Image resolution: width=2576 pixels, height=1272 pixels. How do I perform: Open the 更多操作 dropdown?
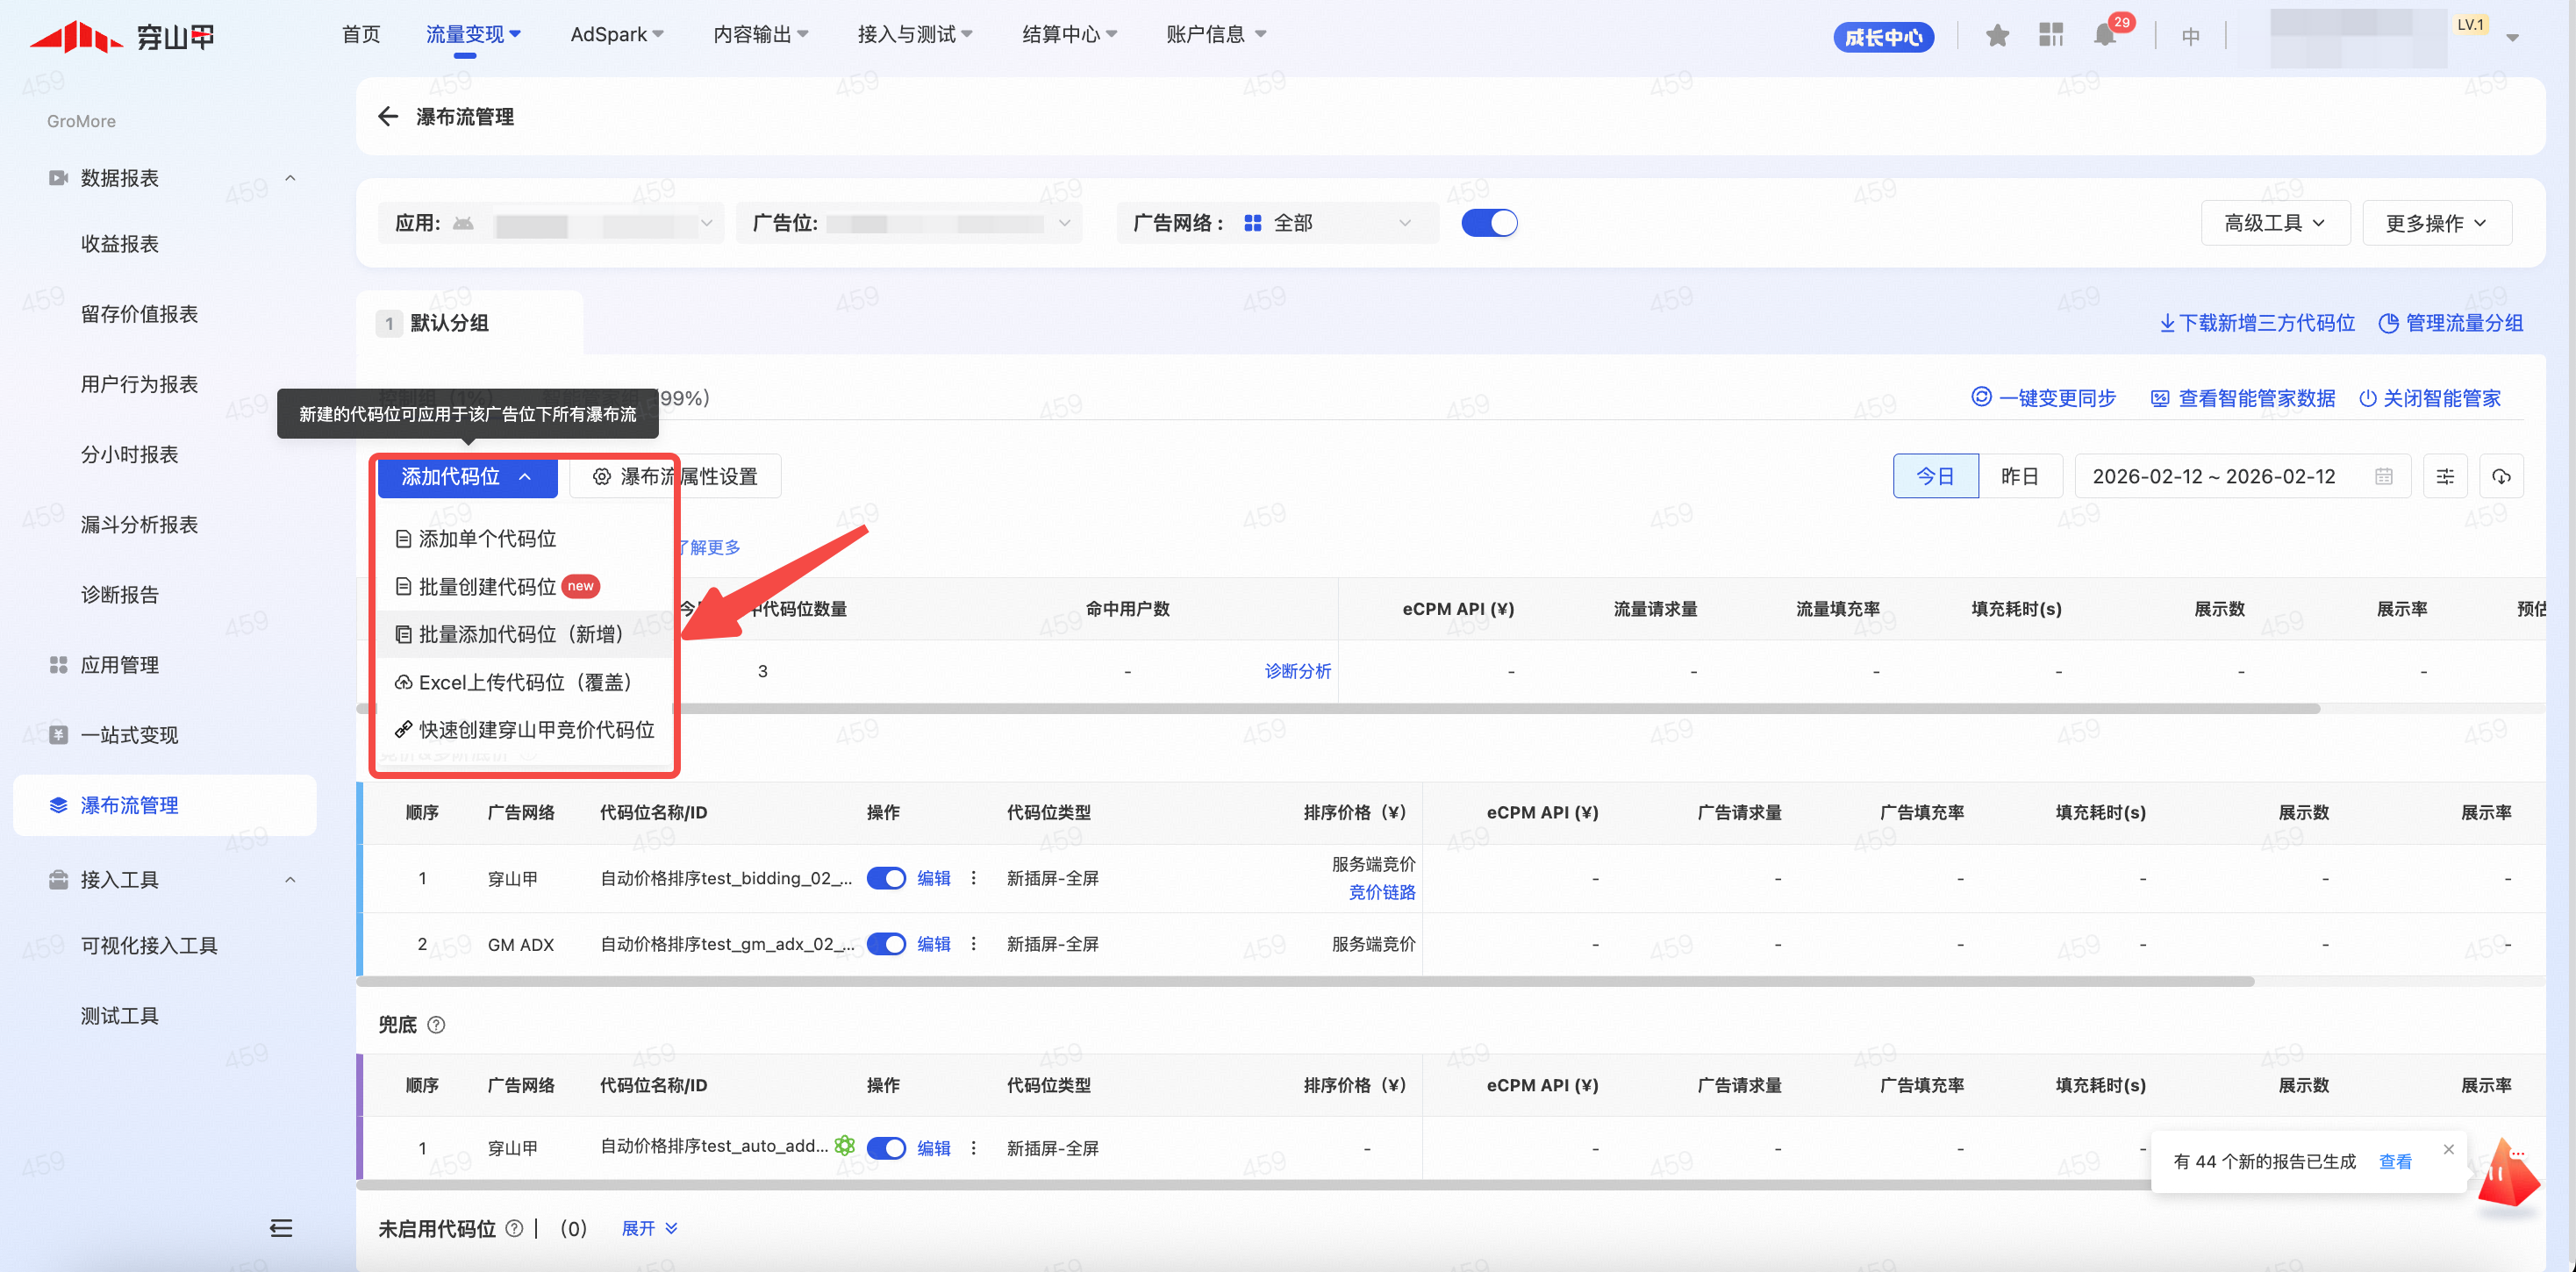point(2436,223)
